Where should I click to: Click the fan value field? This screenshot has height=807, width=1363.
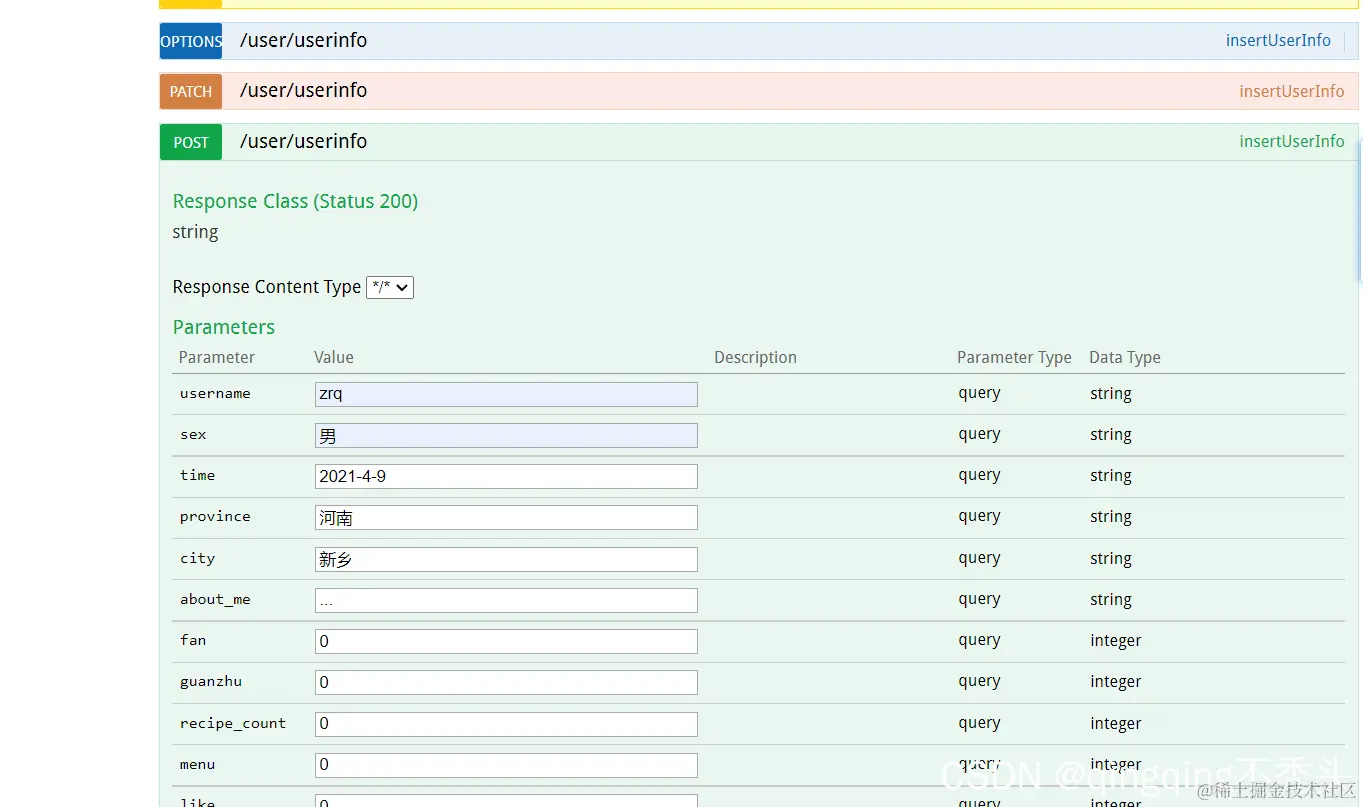pyautogui.click(x=506, y=641)
